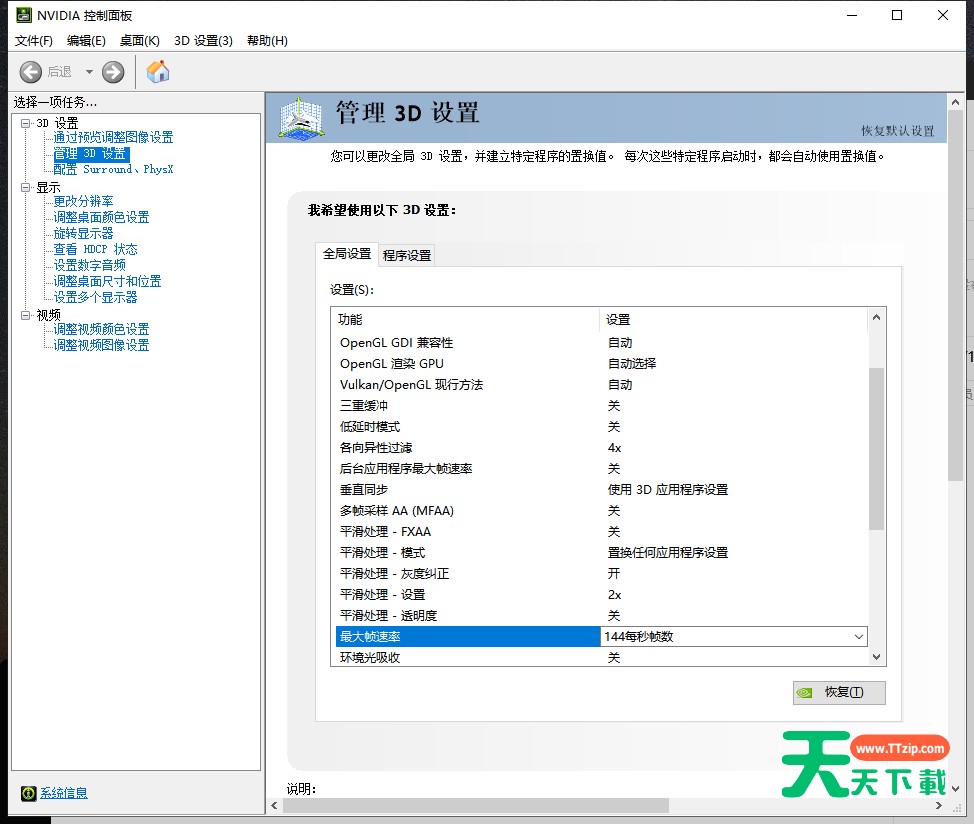Select 调整视频颜色设置 in the tree
This screenshot has height=824, width=974.
[x=101, y=329]
